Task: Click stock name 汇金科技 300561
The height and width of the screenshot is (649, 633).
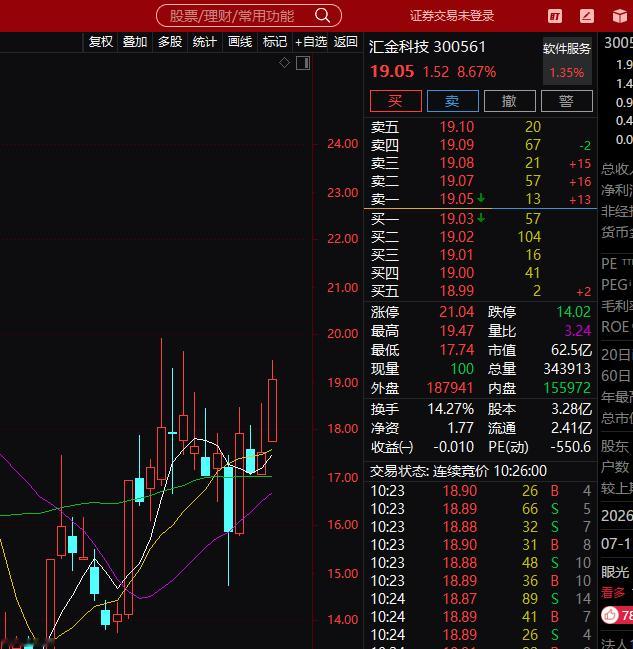Action: pos(427,47)
